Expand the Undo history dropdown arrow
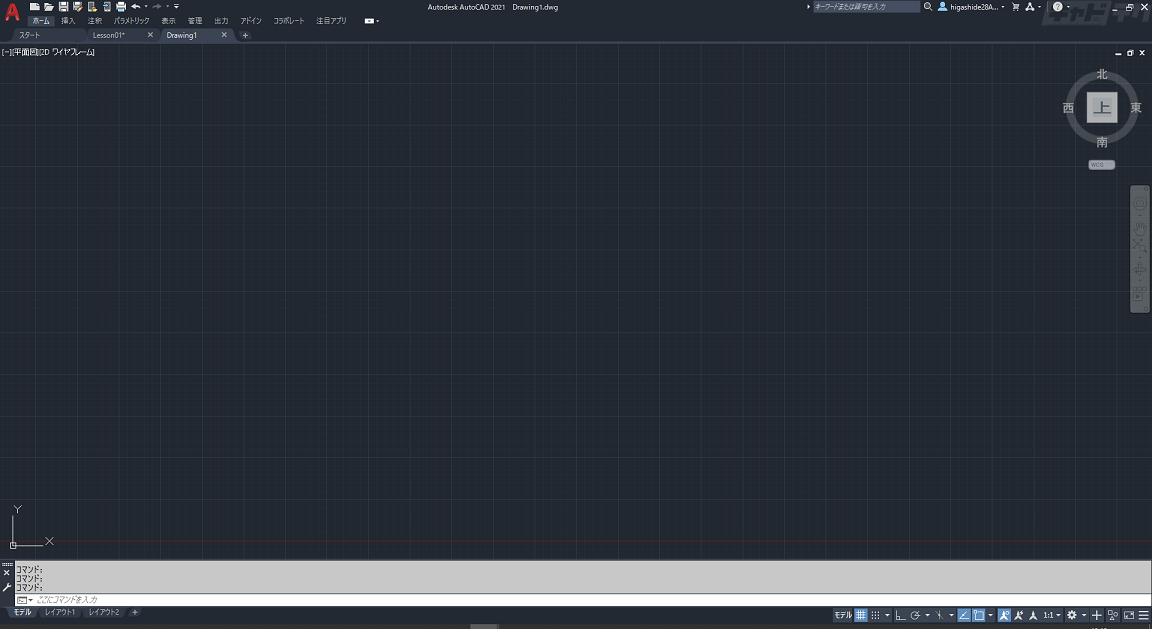Screen dimensions: 1152x629 146,7
